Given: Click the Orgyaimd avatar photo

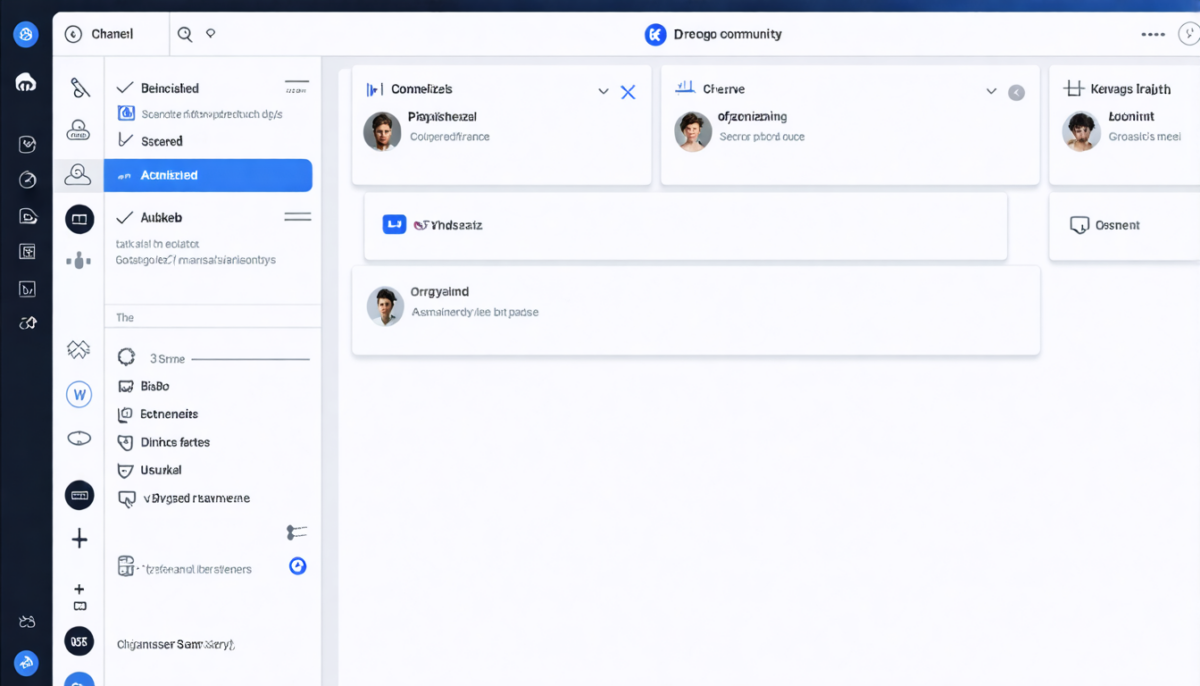Looking at the screenshot, I should coord(385,306).
